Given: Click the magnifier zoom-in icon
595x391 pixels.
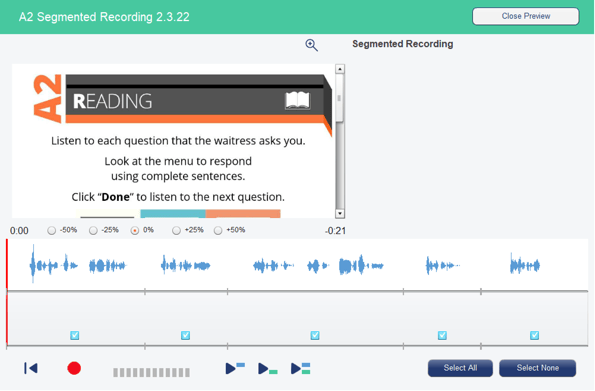Looking at the screenshot, I should click(312, 45).
